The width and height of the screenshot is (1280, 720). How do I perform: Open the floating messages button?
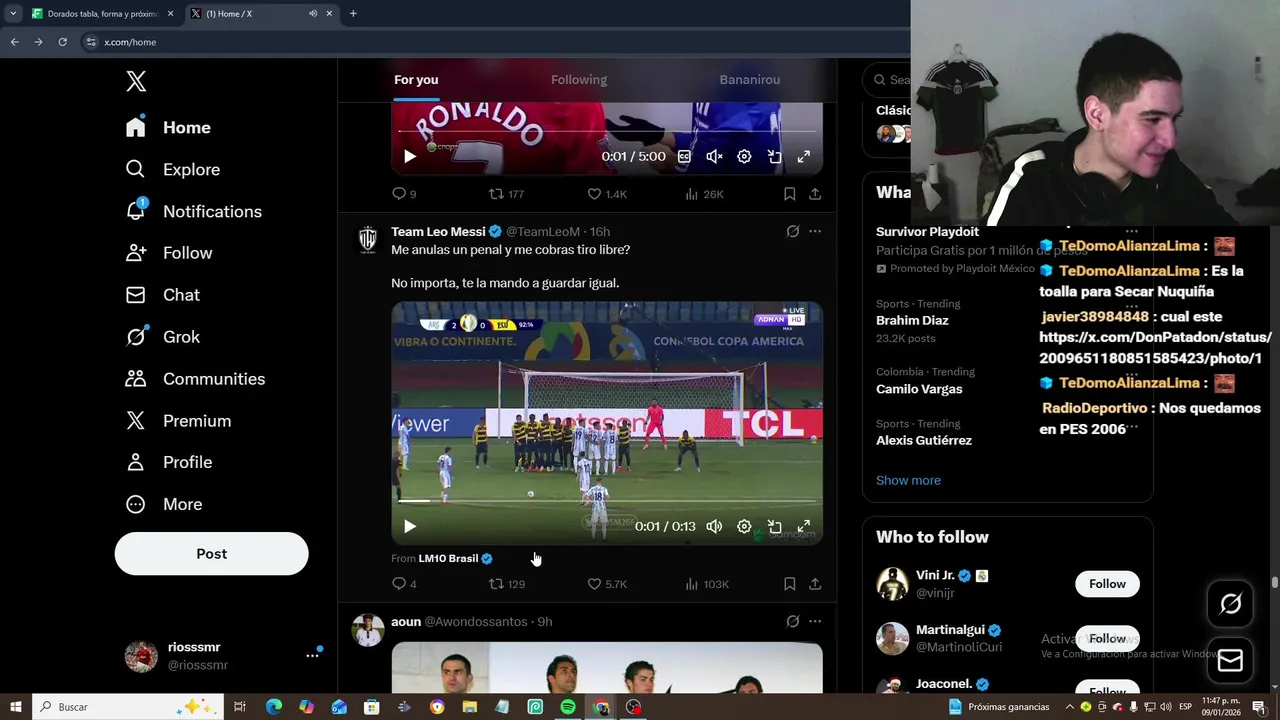point(1230,660)
